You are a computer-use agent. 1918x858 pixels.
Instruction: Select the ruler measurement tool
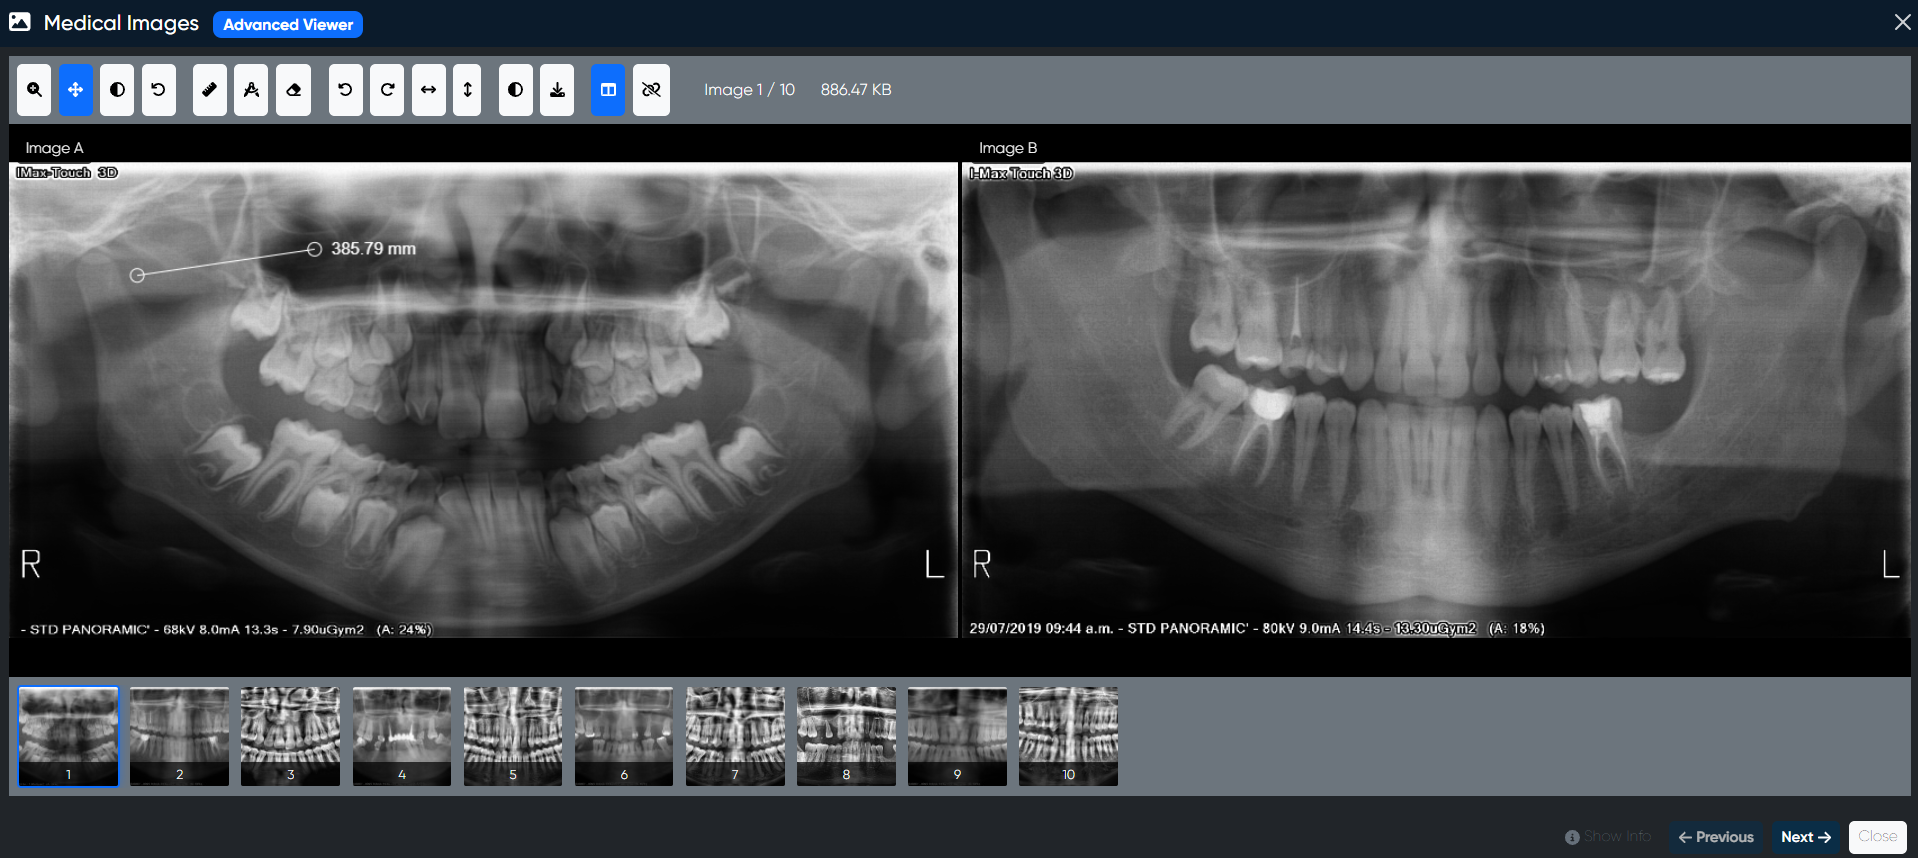pos(209,90)
